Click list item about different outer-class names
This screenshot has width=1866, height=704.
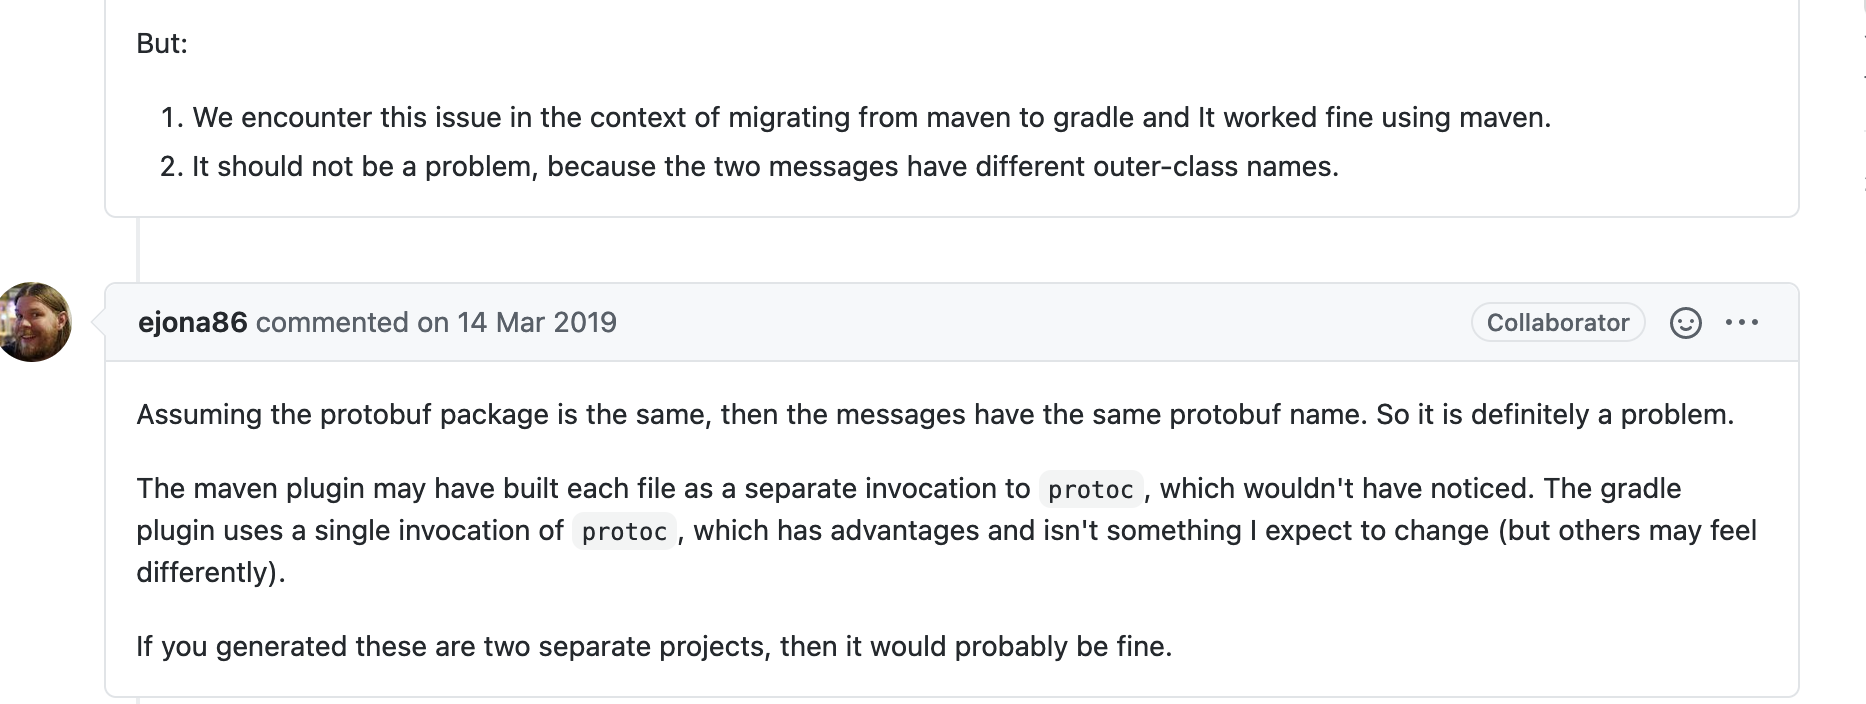pos(749,166)
